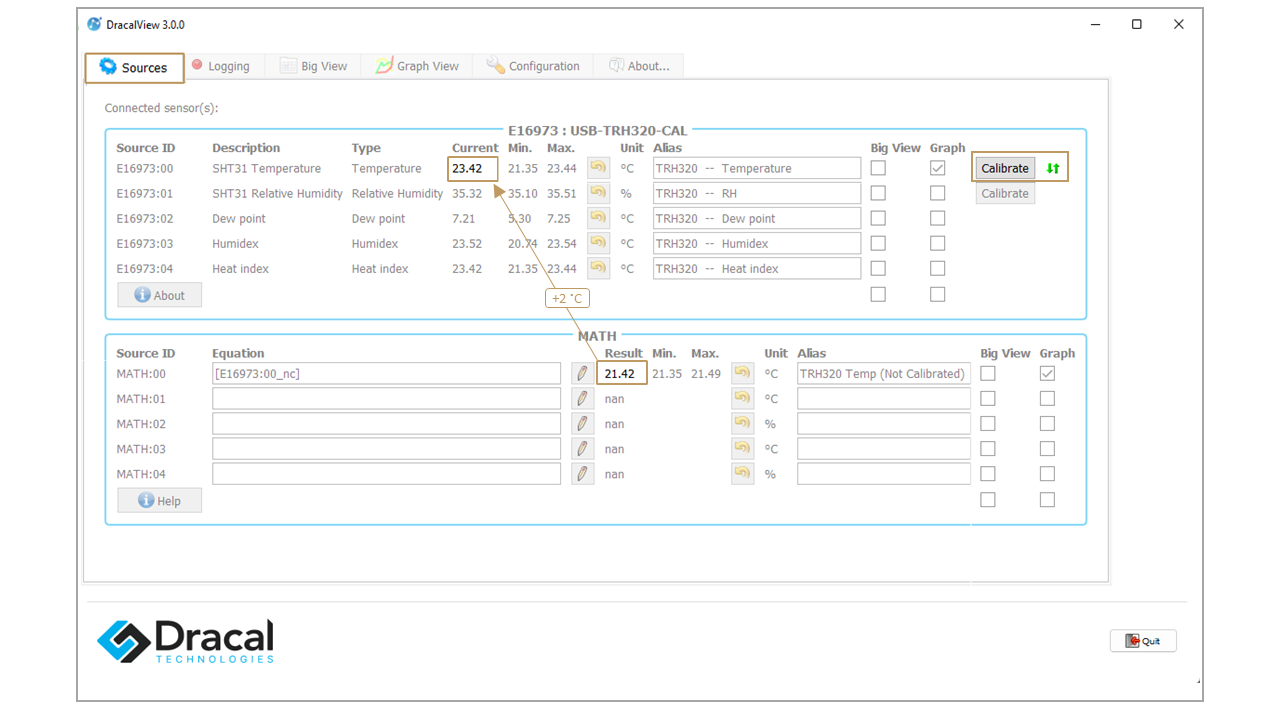Viewport: 1280px width, 720px height.
Task: Edit equation pencil icon for MATH:04
Action: tap(582, 473)
